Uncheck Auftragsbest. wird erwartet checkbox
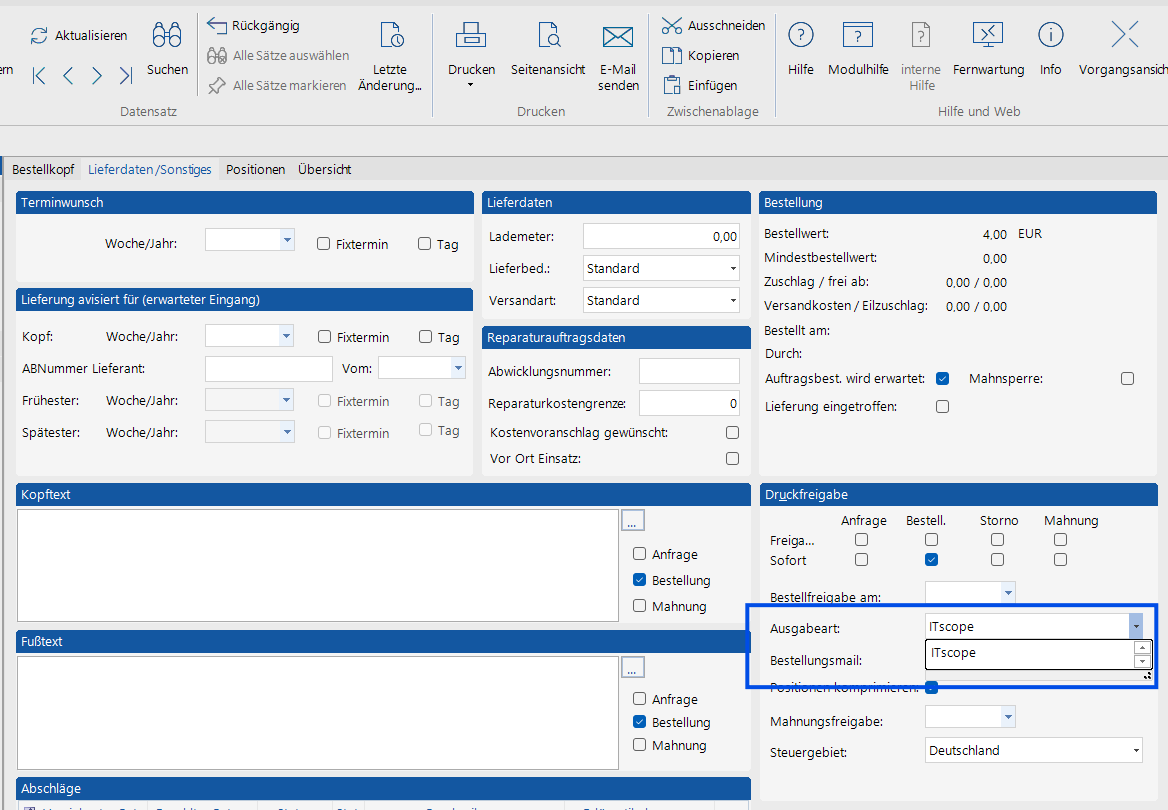This screenshot has height=810, width=1168. coord(942,379)
